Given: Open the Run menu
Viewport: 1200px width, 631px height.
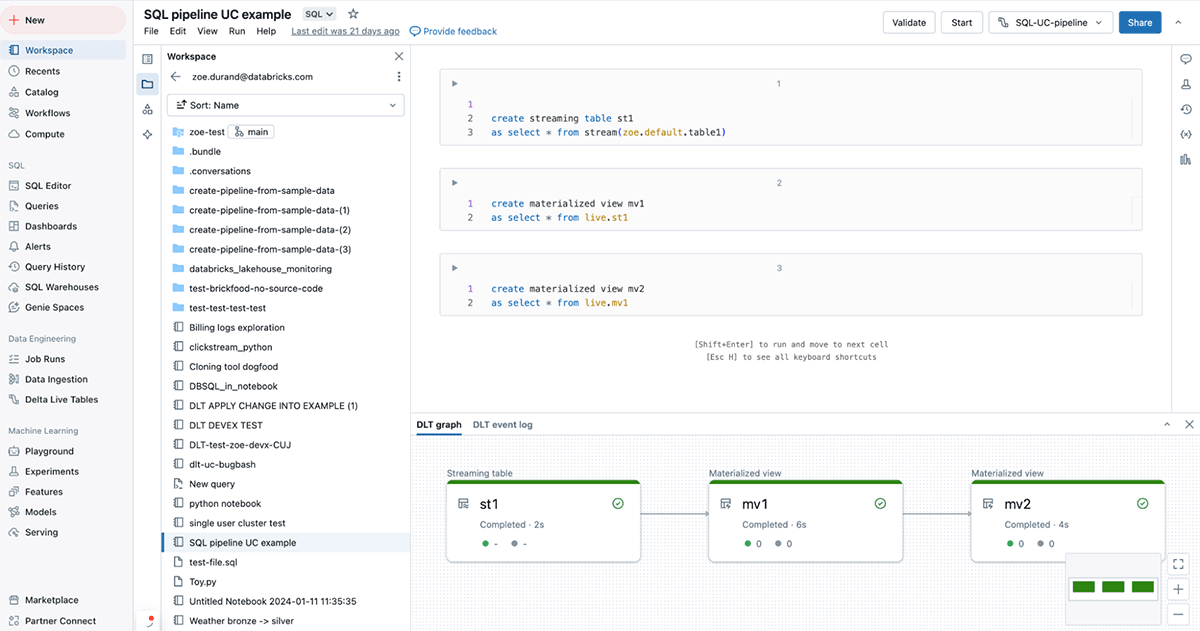Looking at the screenshot, I should (237, 31).
